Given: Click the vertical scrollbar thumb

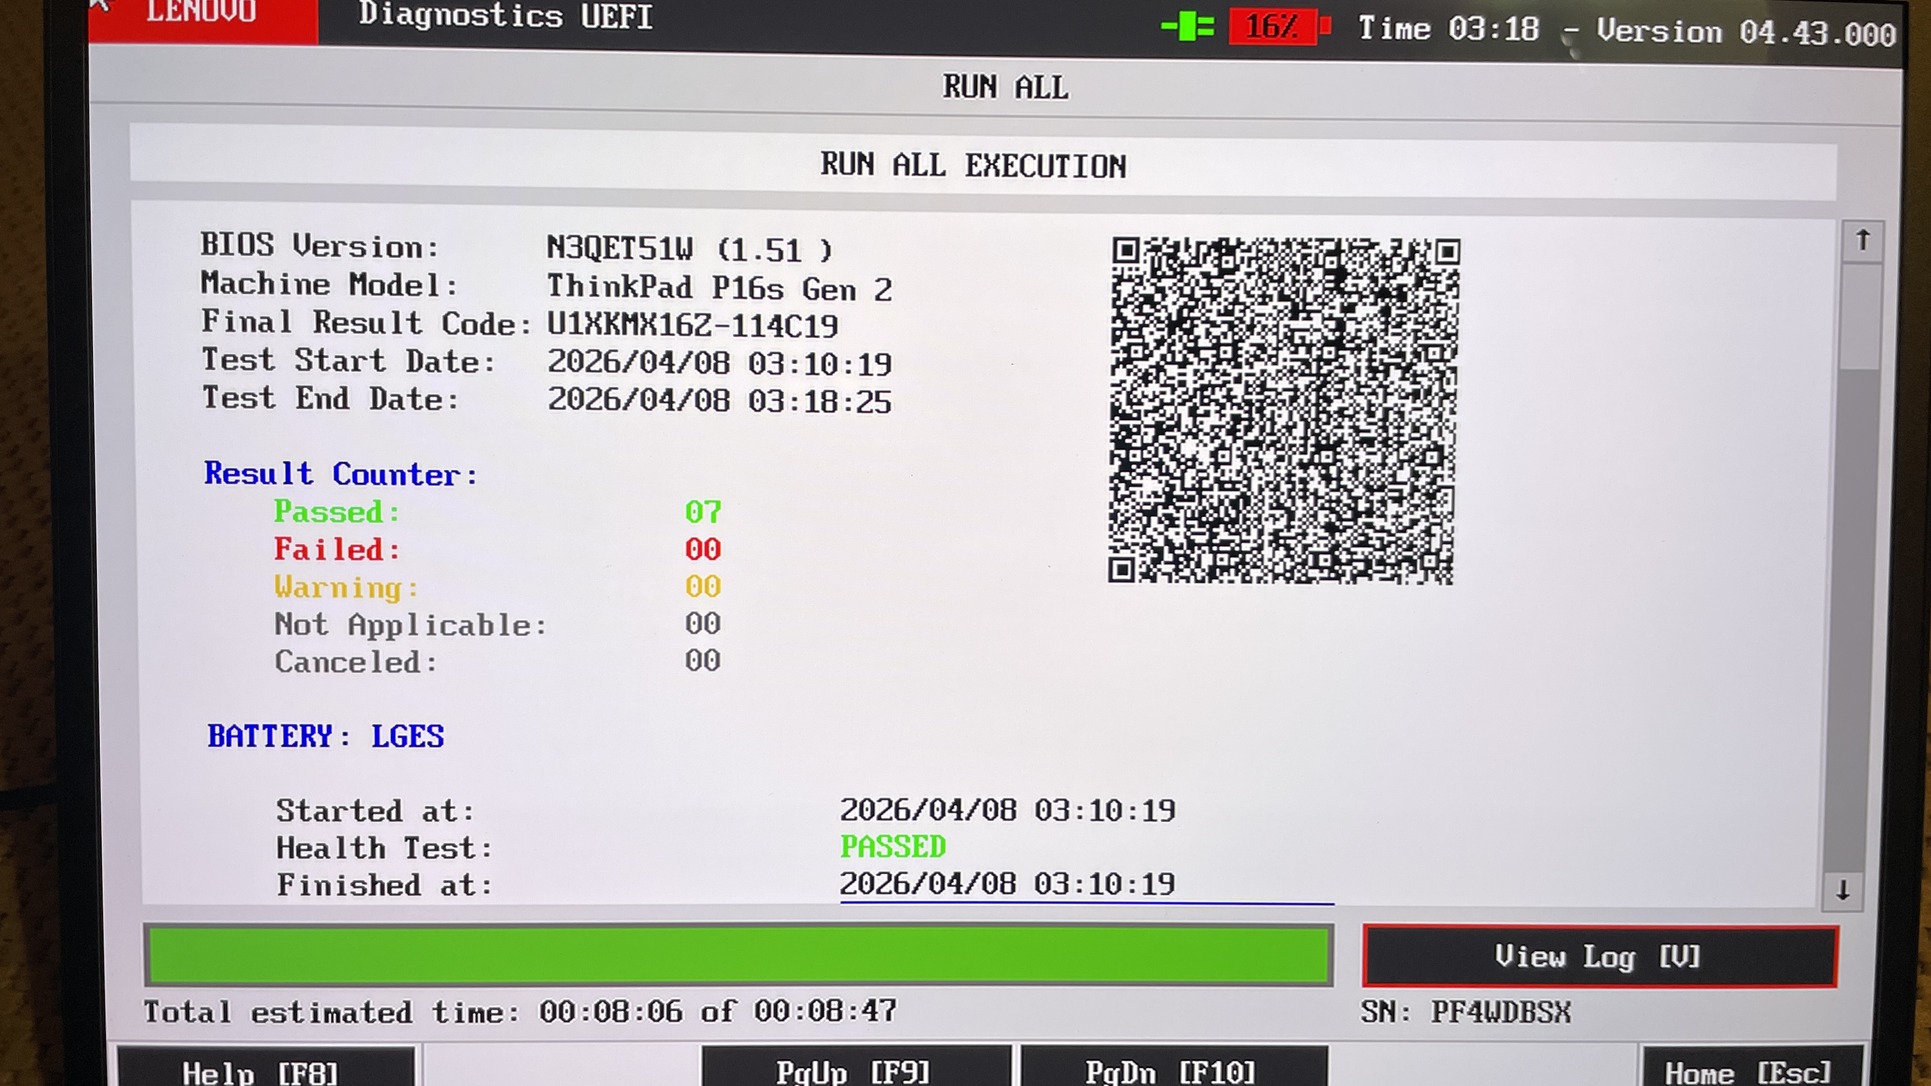Looking at the screenshot, I should coord(1860,318).
